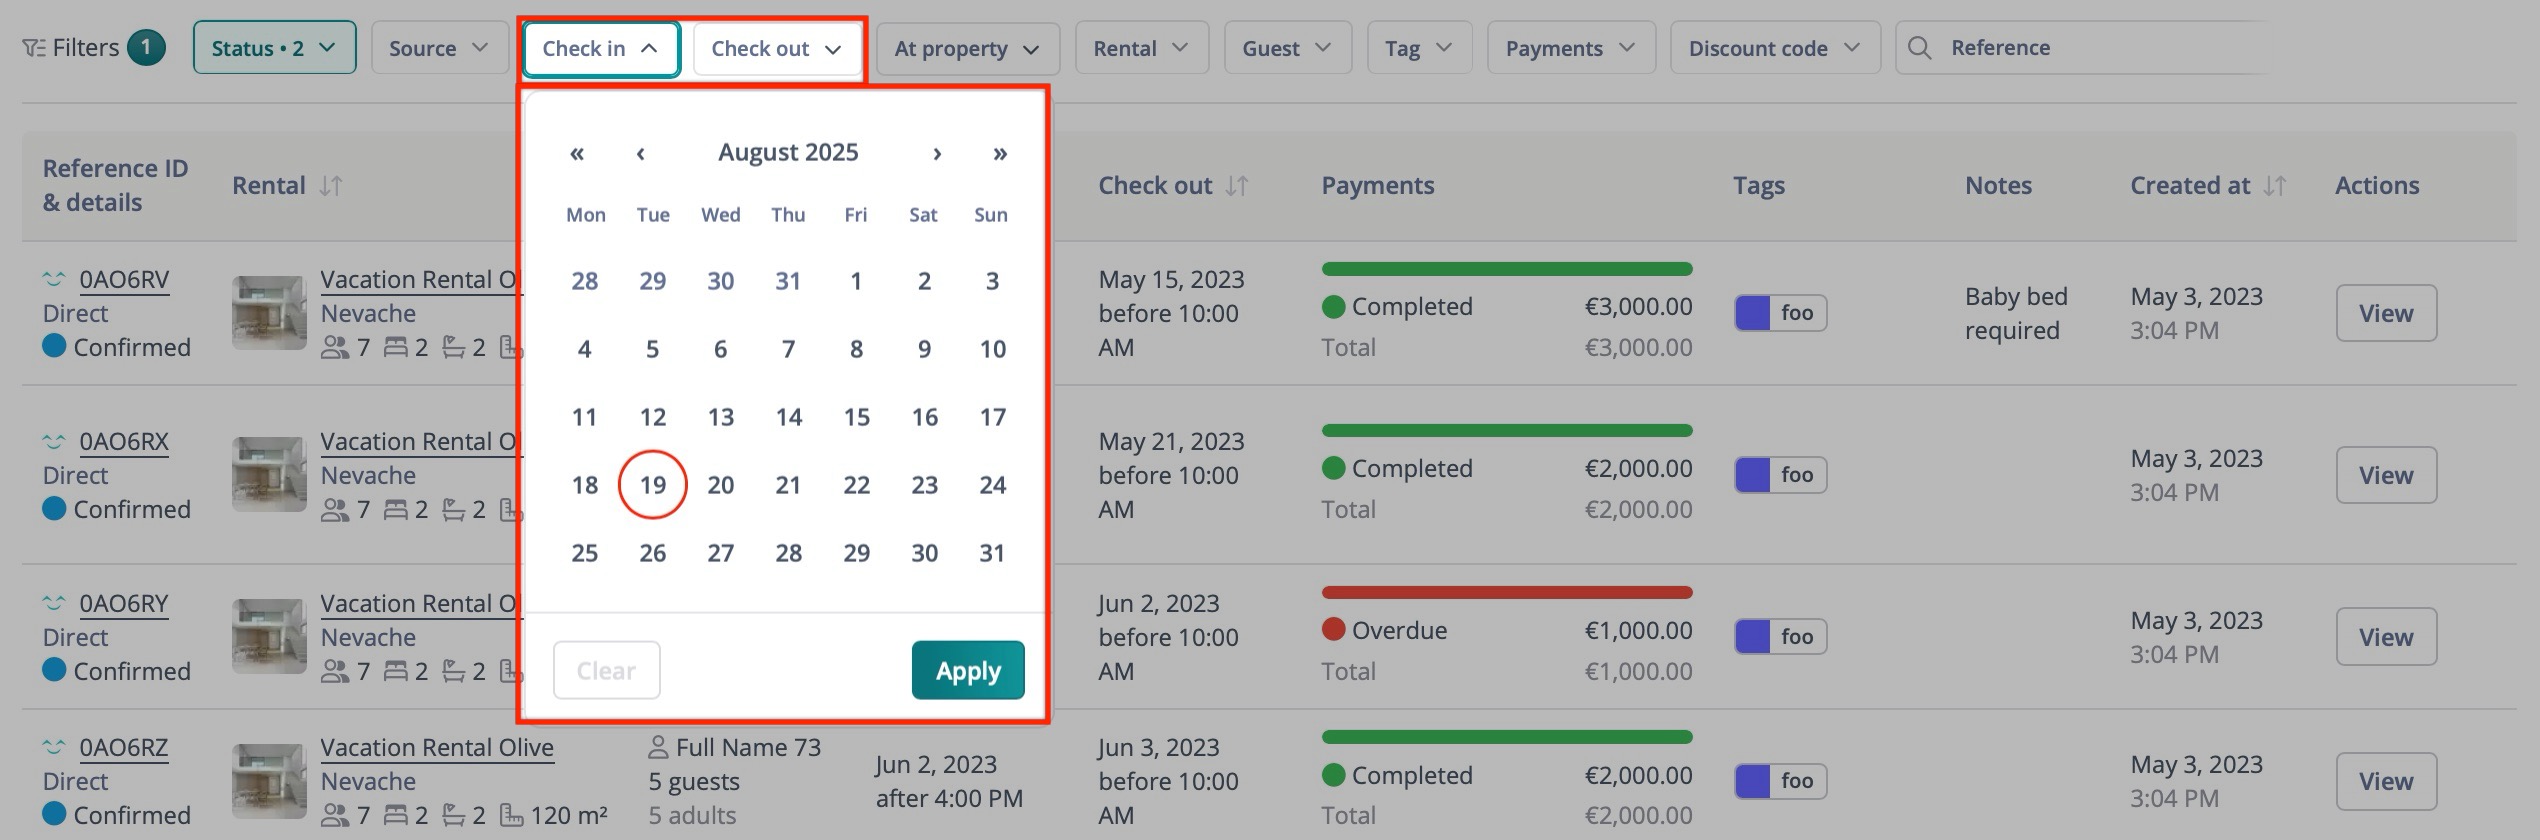The width and height of the screenshot is (2540, 840).
Task: Open Vacation Rental Olive link in 0AO6RZ row
Action: pyautogui.click(x=437, y=747)
